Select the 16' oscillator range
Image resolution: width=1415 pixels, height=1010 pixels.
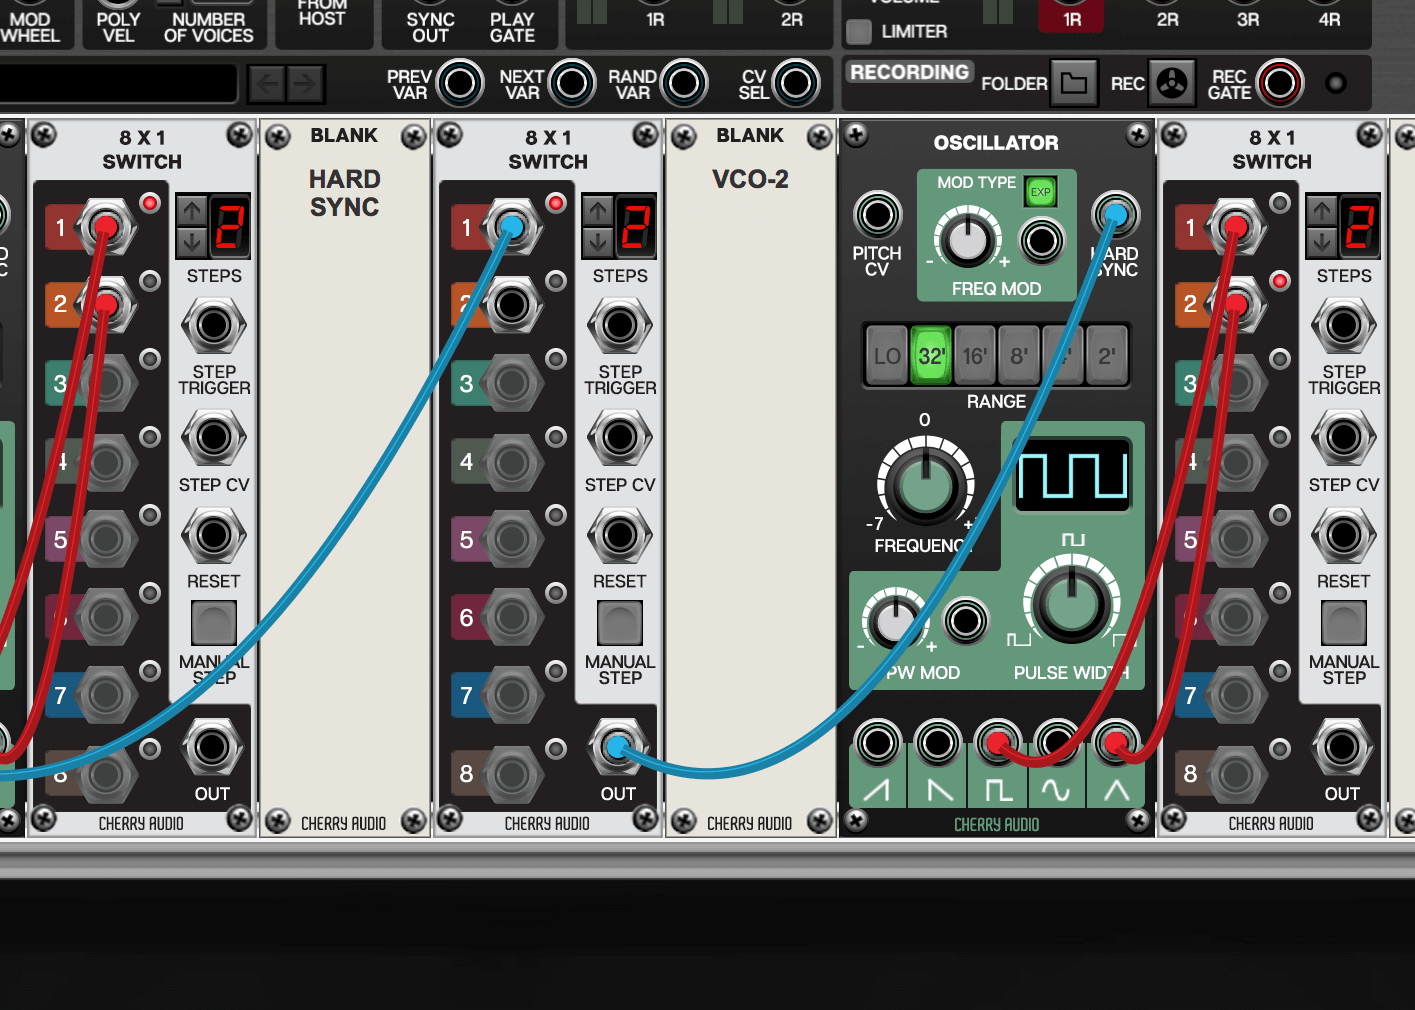[975, 356]
